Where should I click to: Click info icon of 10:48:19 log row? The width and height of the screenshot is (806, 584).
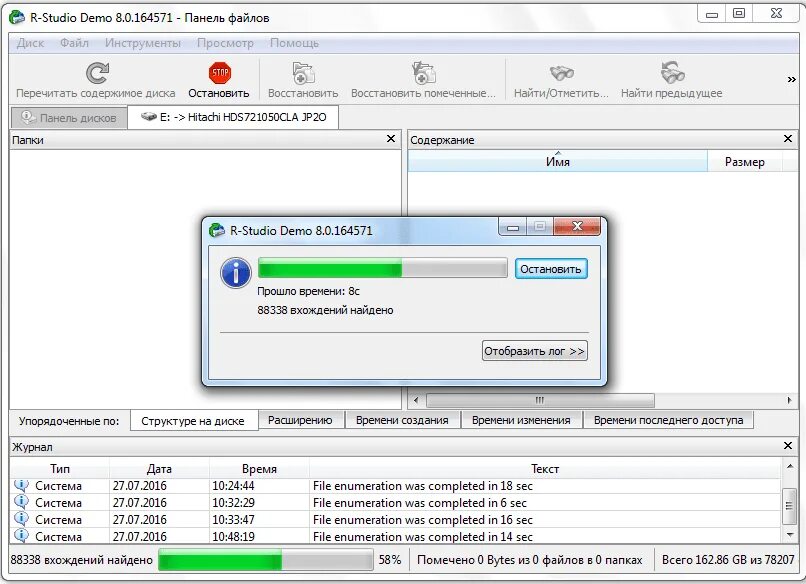[x=21, y=536]
